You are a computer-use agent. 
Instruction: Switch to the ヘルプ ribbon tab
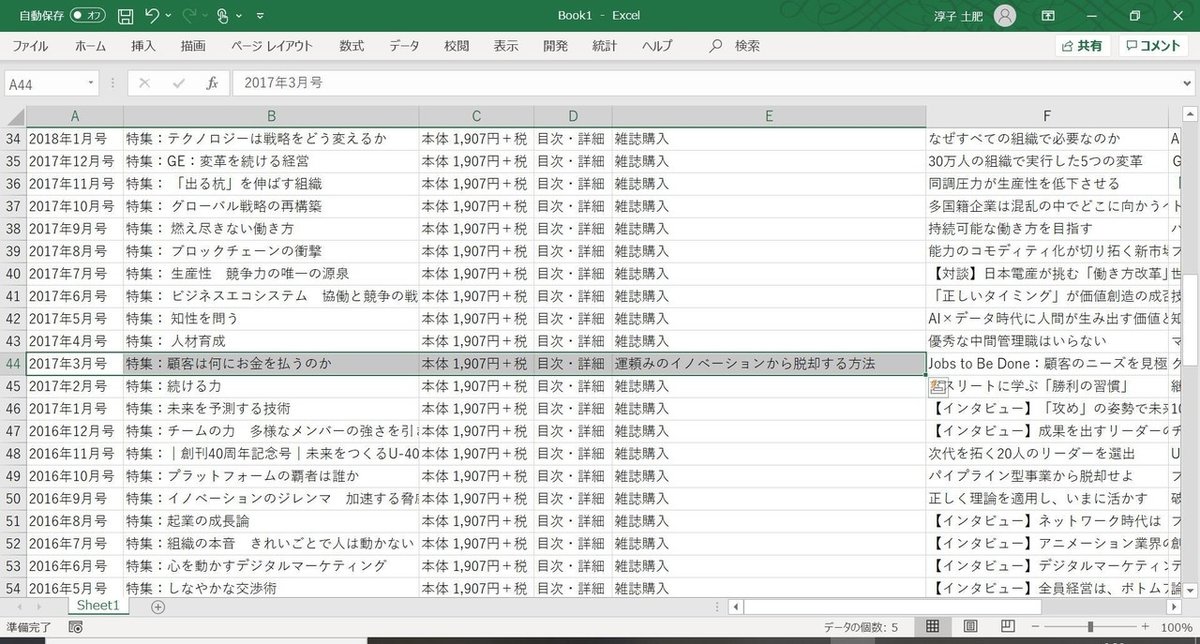point(657,46)
